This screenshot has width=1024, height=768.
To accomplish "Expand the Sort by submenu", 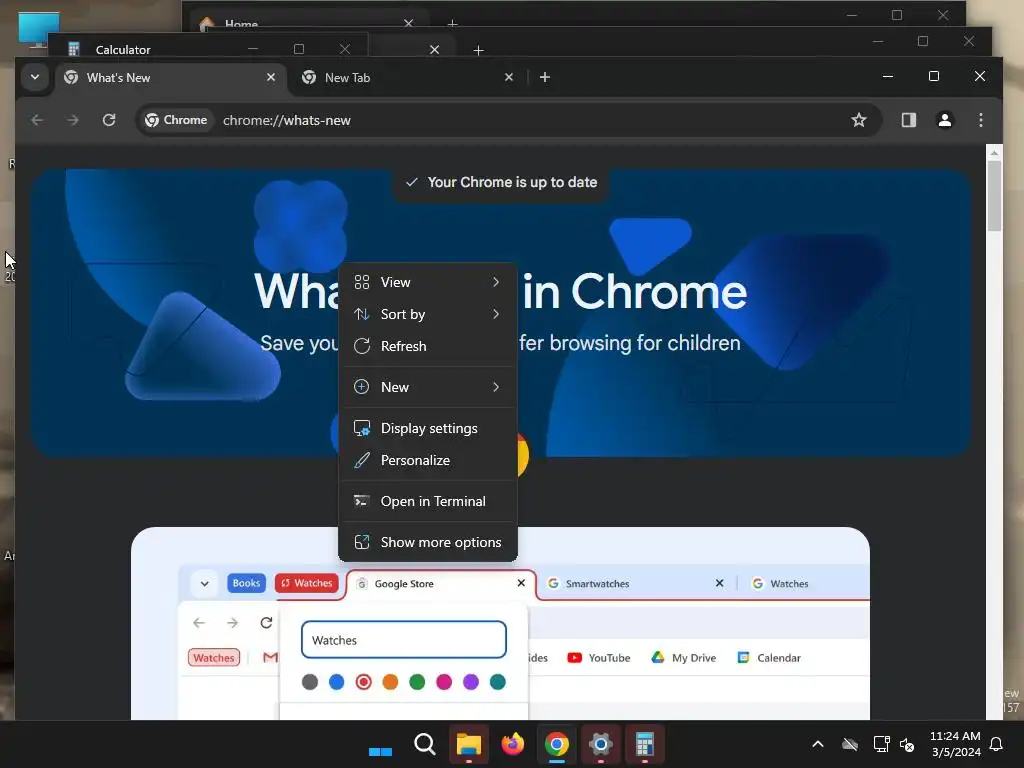I will tap(428, 314).
